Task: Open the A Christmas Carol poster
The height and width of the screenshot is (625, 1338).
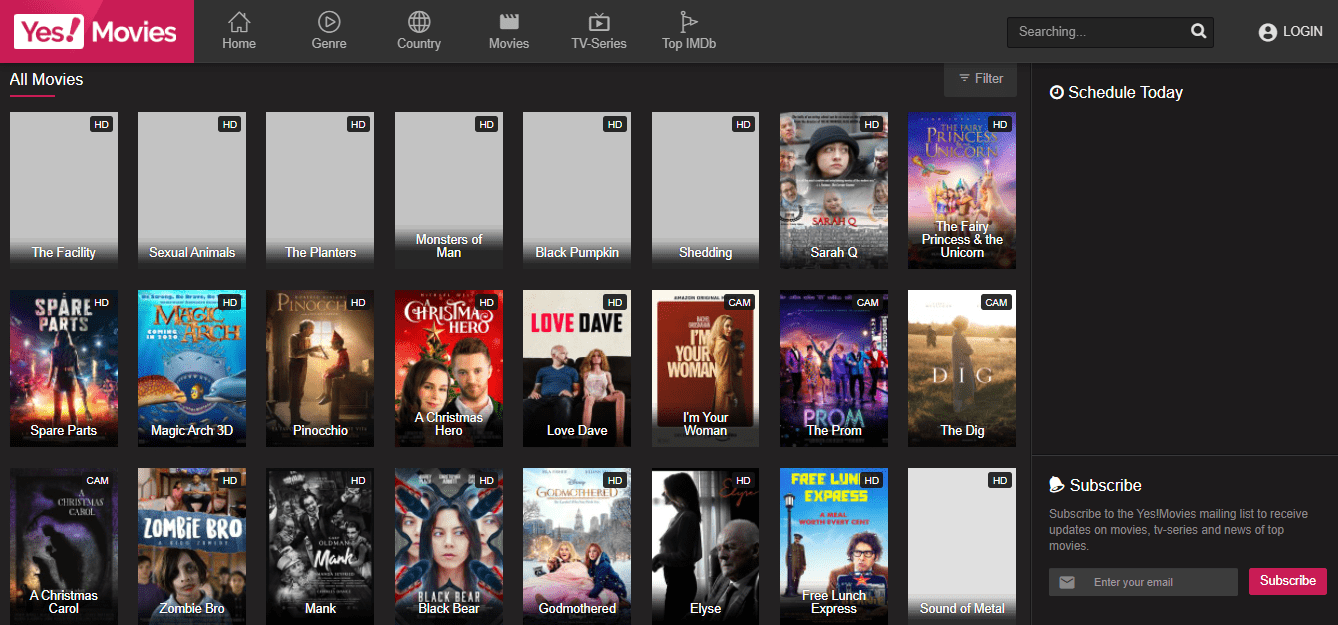Action: click(x=64, y=546)
